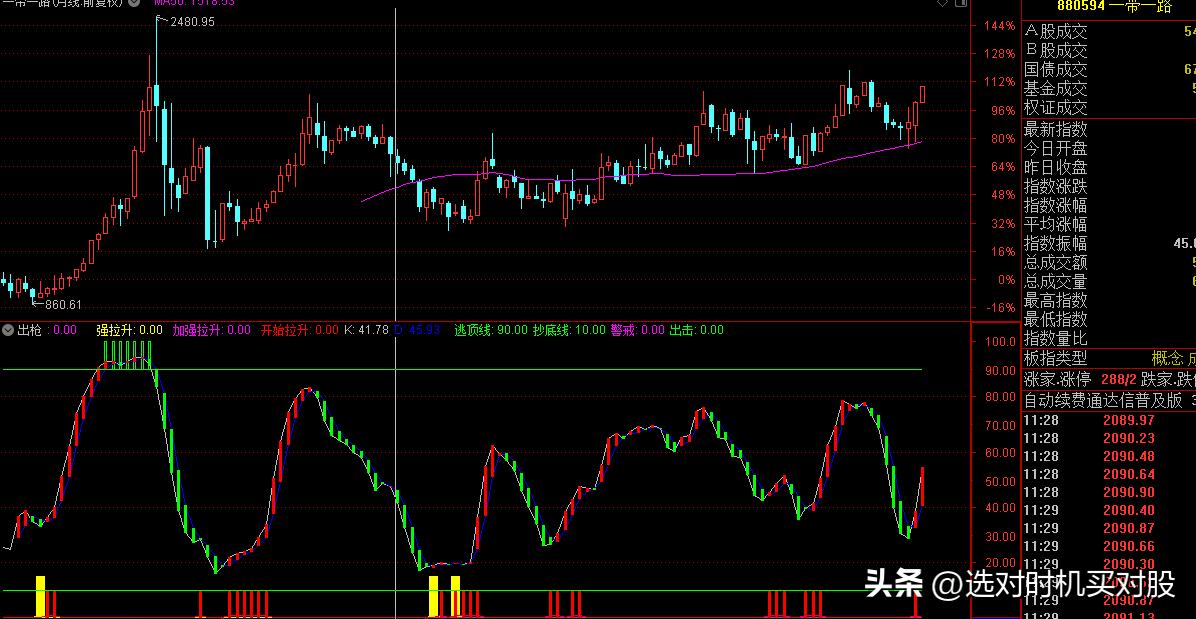Viewport: 1196px width, 619px height.
Task: Open the 出枪 indicator dropdown arrow
Action: (x=8, y=330)
